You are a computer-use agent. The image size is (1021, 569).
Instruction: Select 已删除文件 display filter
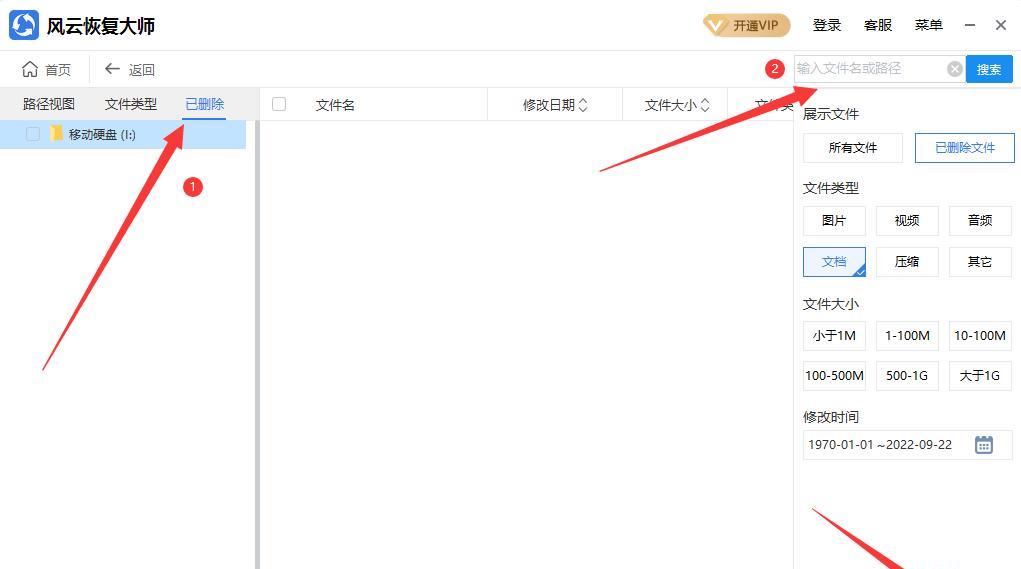(964, 148)
